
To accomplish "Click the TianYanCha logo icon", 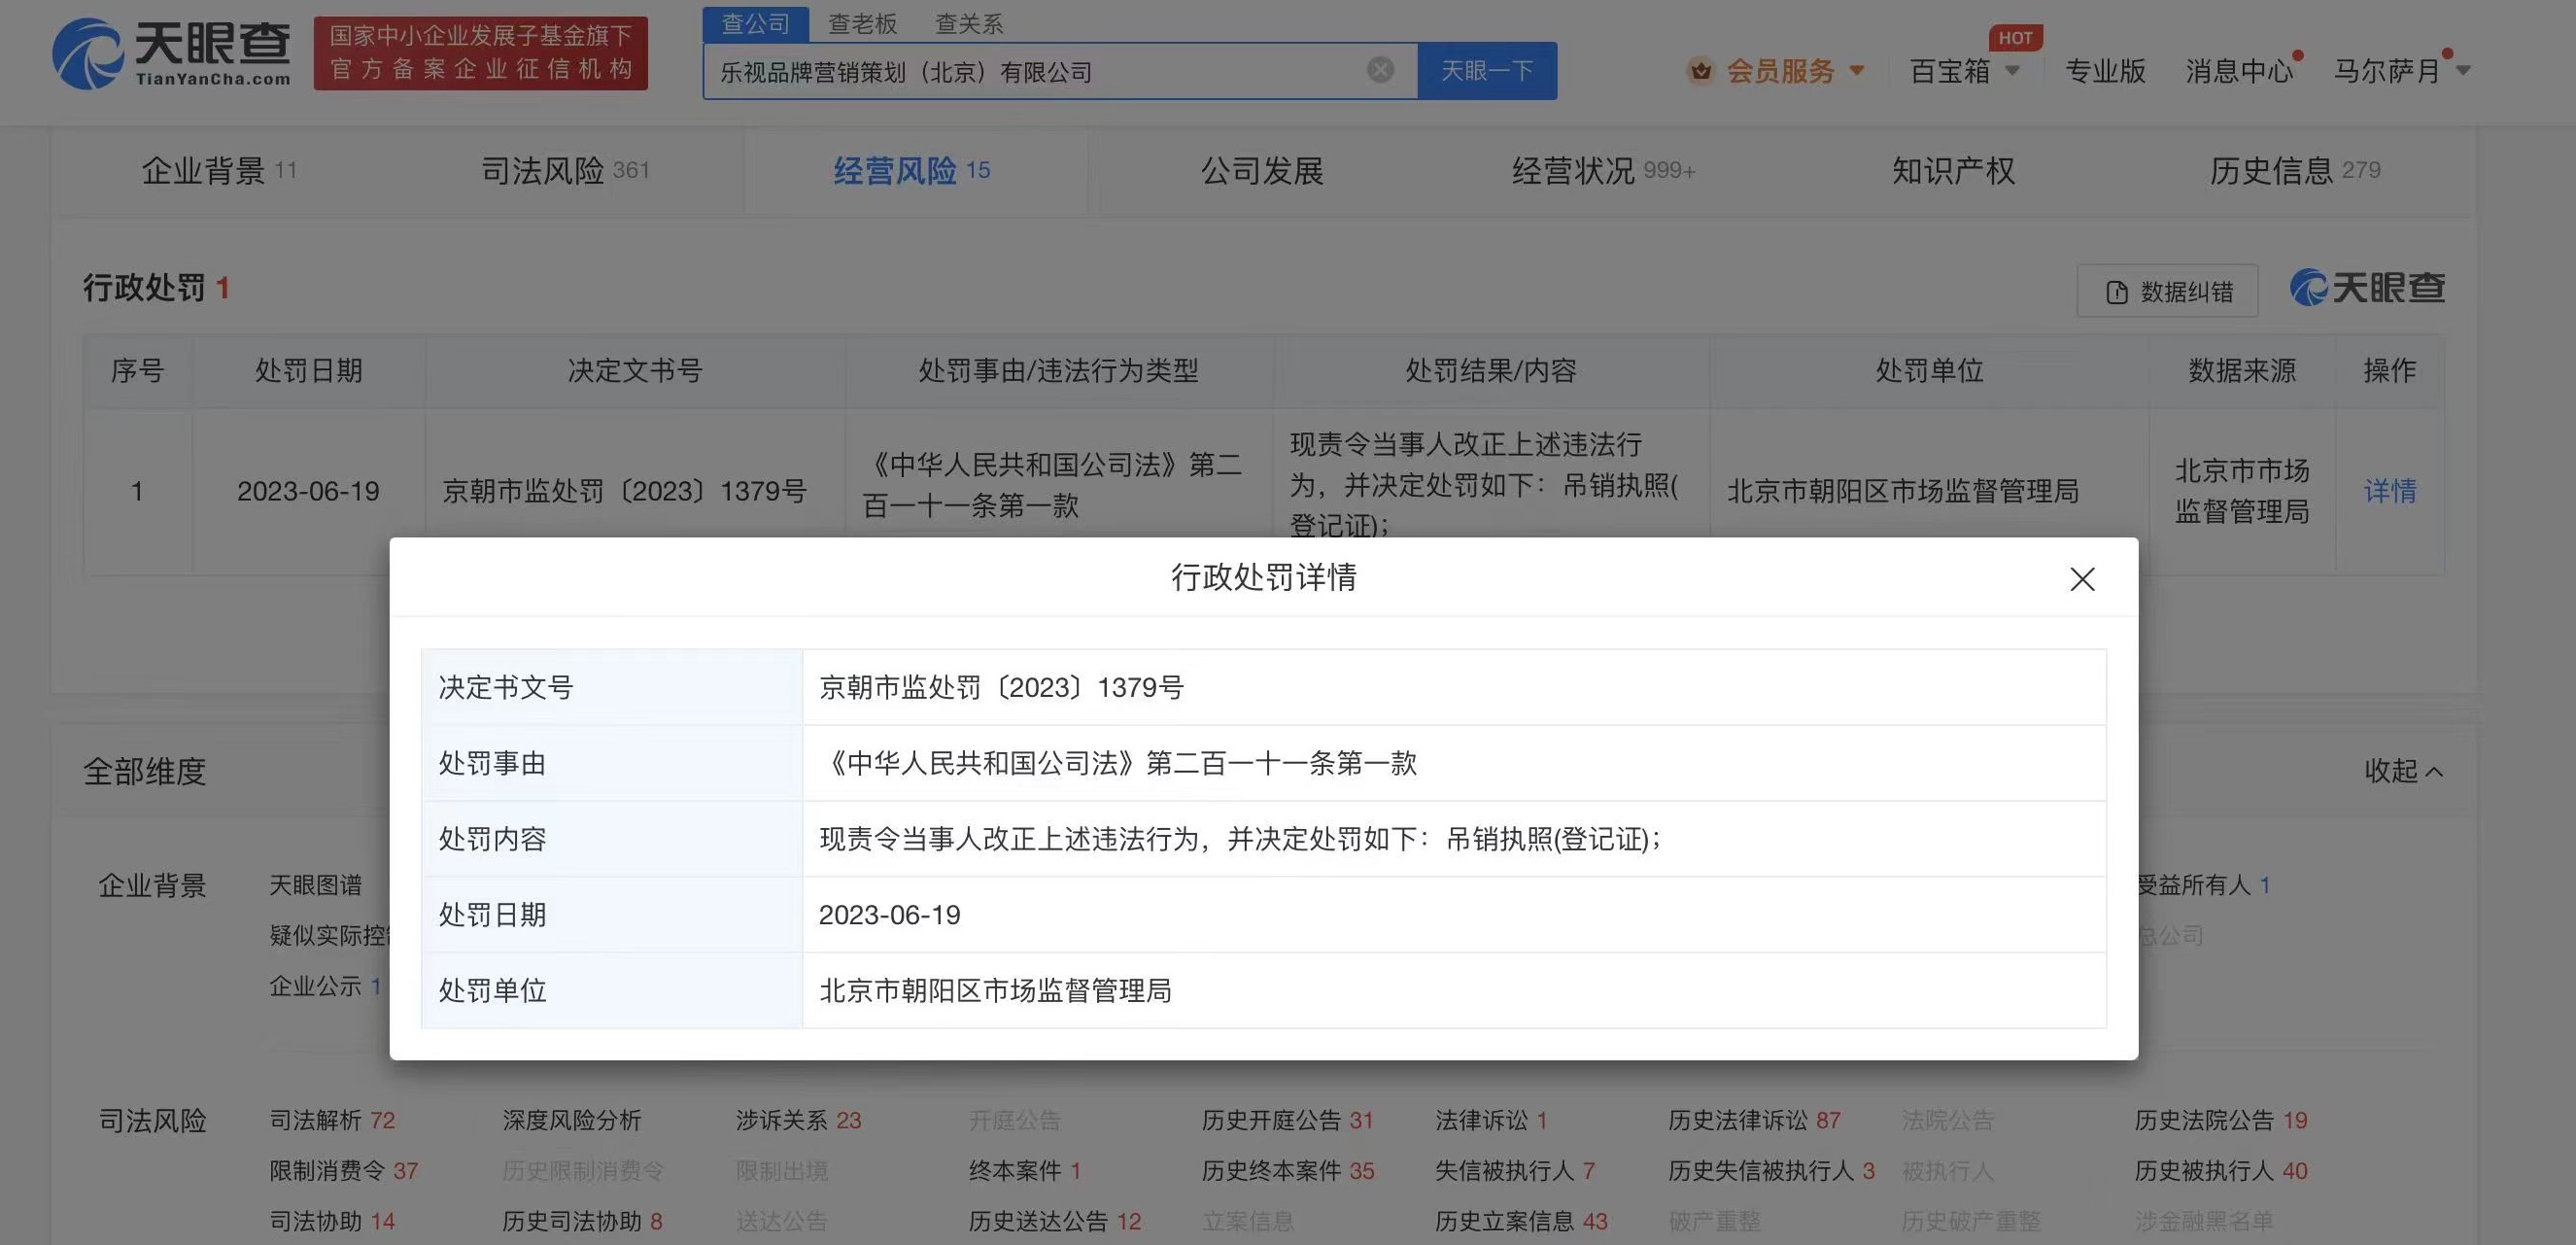I will coord(88,54).
